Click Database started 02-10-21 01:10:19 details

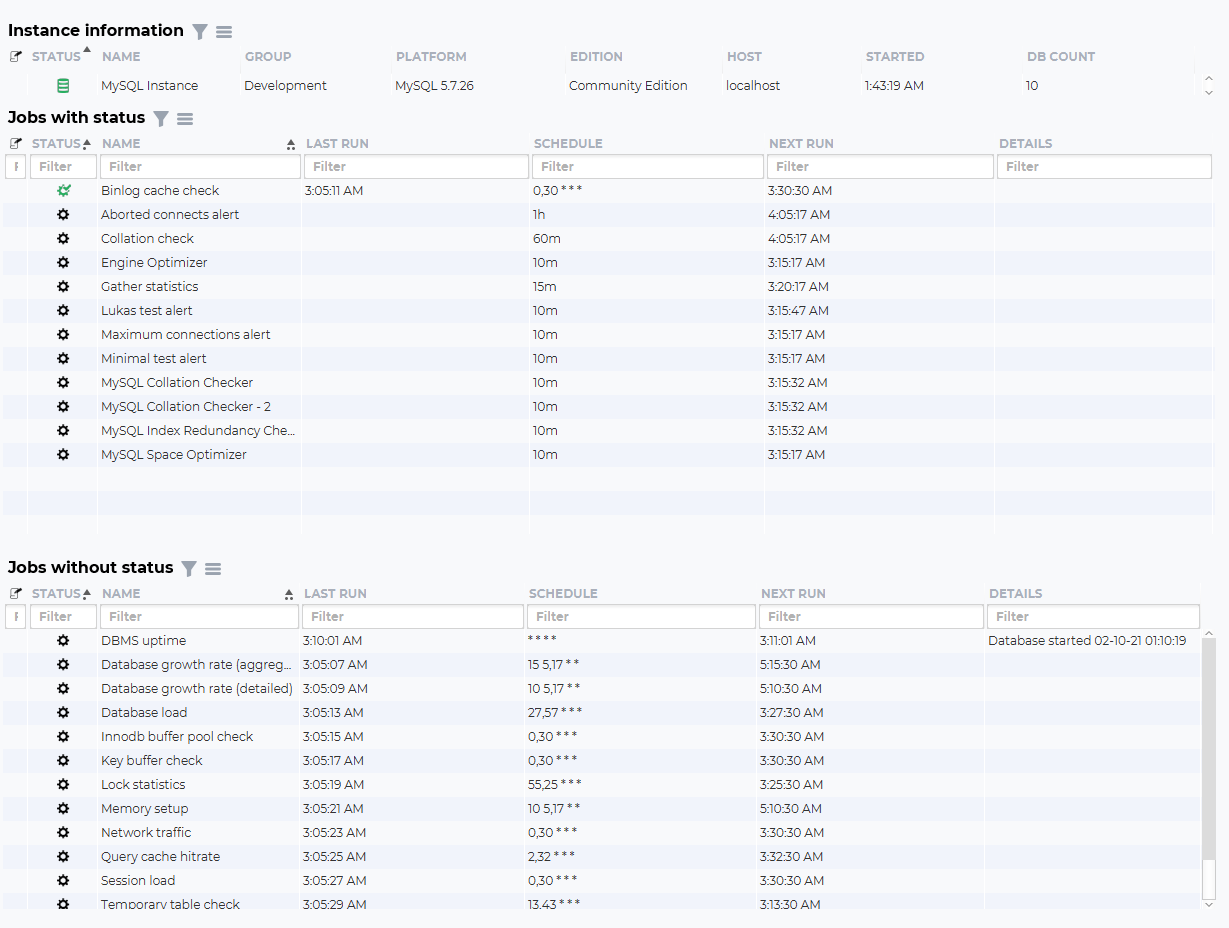pos(1087,640)
